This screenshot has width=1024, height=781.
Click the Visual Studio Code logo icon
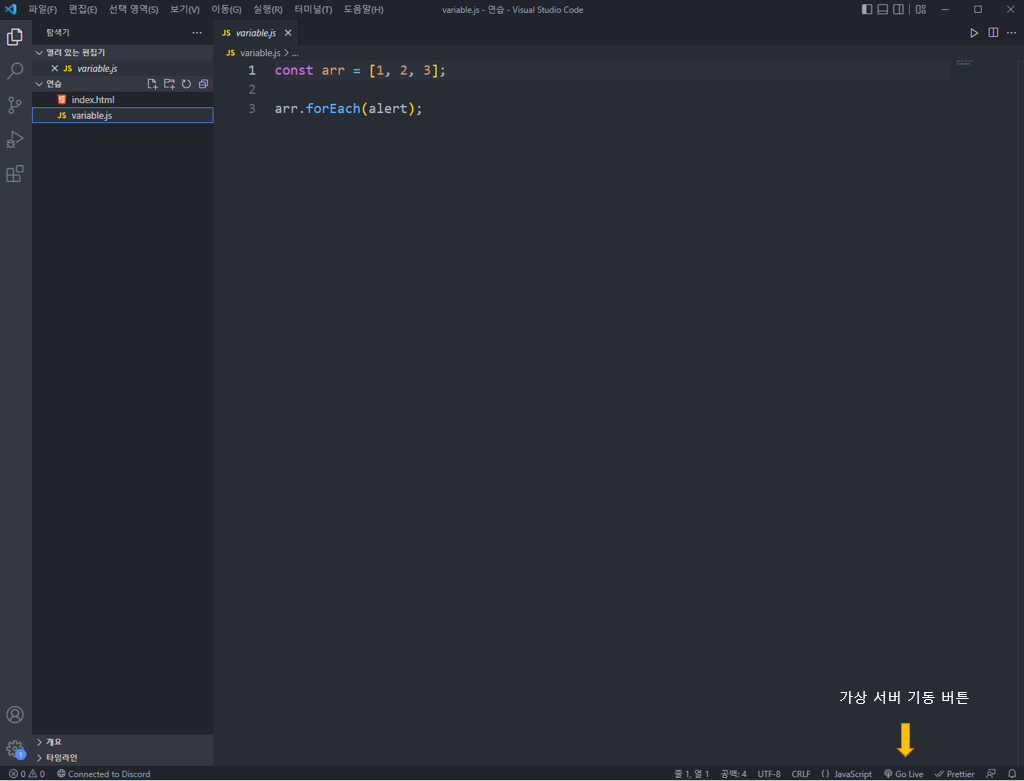pyautogui.click(x=11, y=9)
